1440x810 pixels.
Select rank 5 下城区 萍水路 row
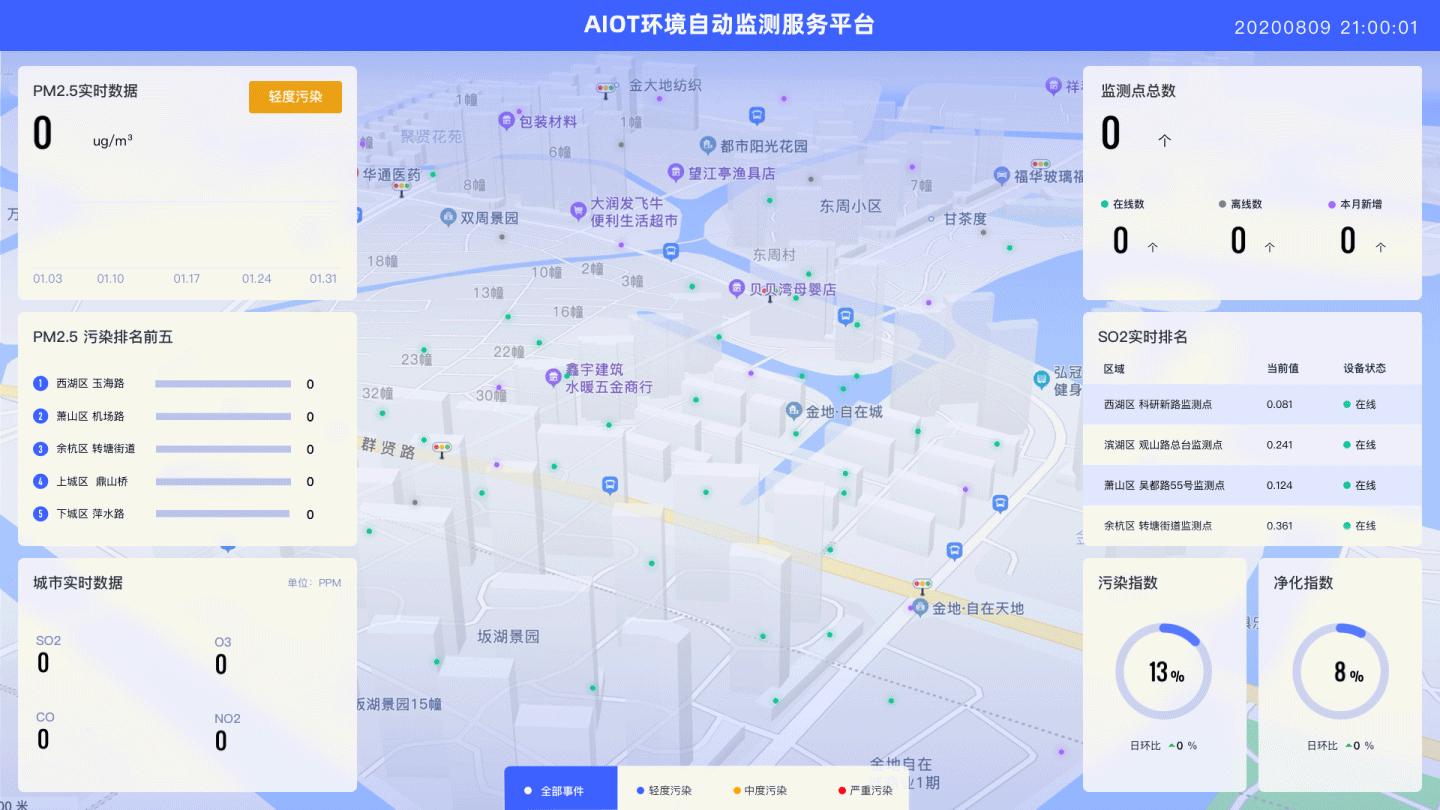coord(174,514)
